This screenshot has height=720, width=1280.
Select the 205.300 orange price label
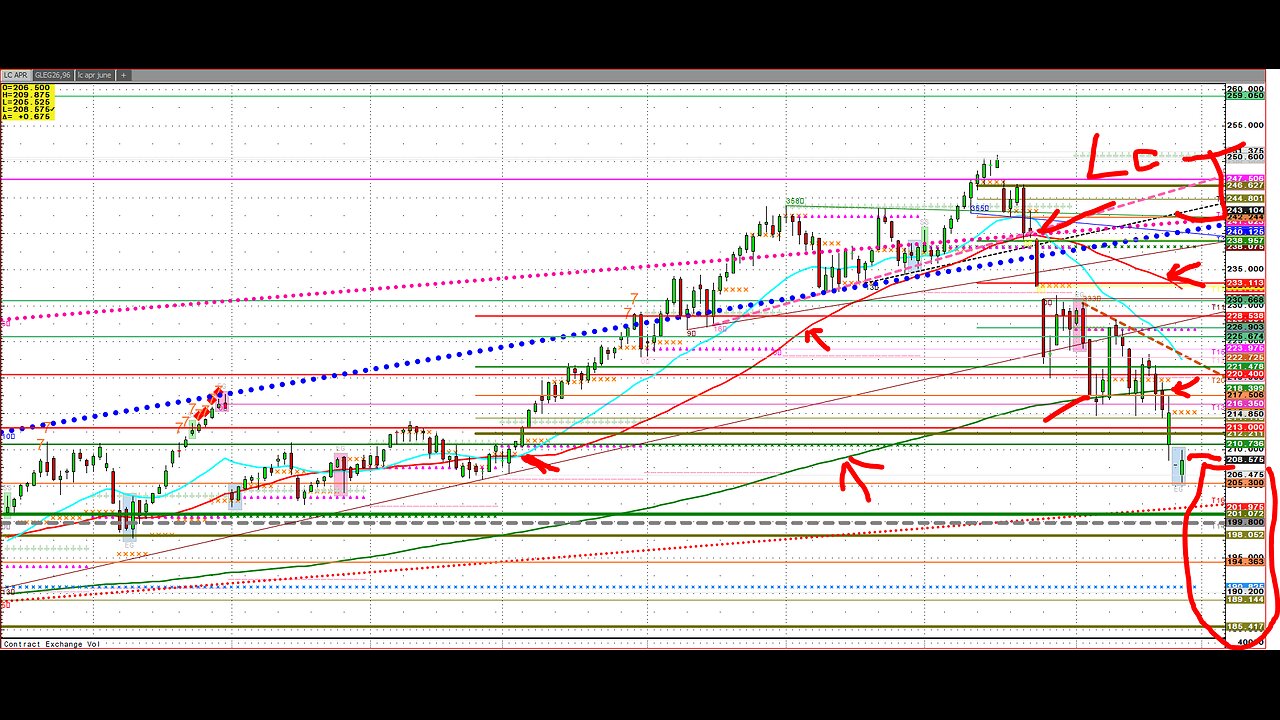(1245, 483)
